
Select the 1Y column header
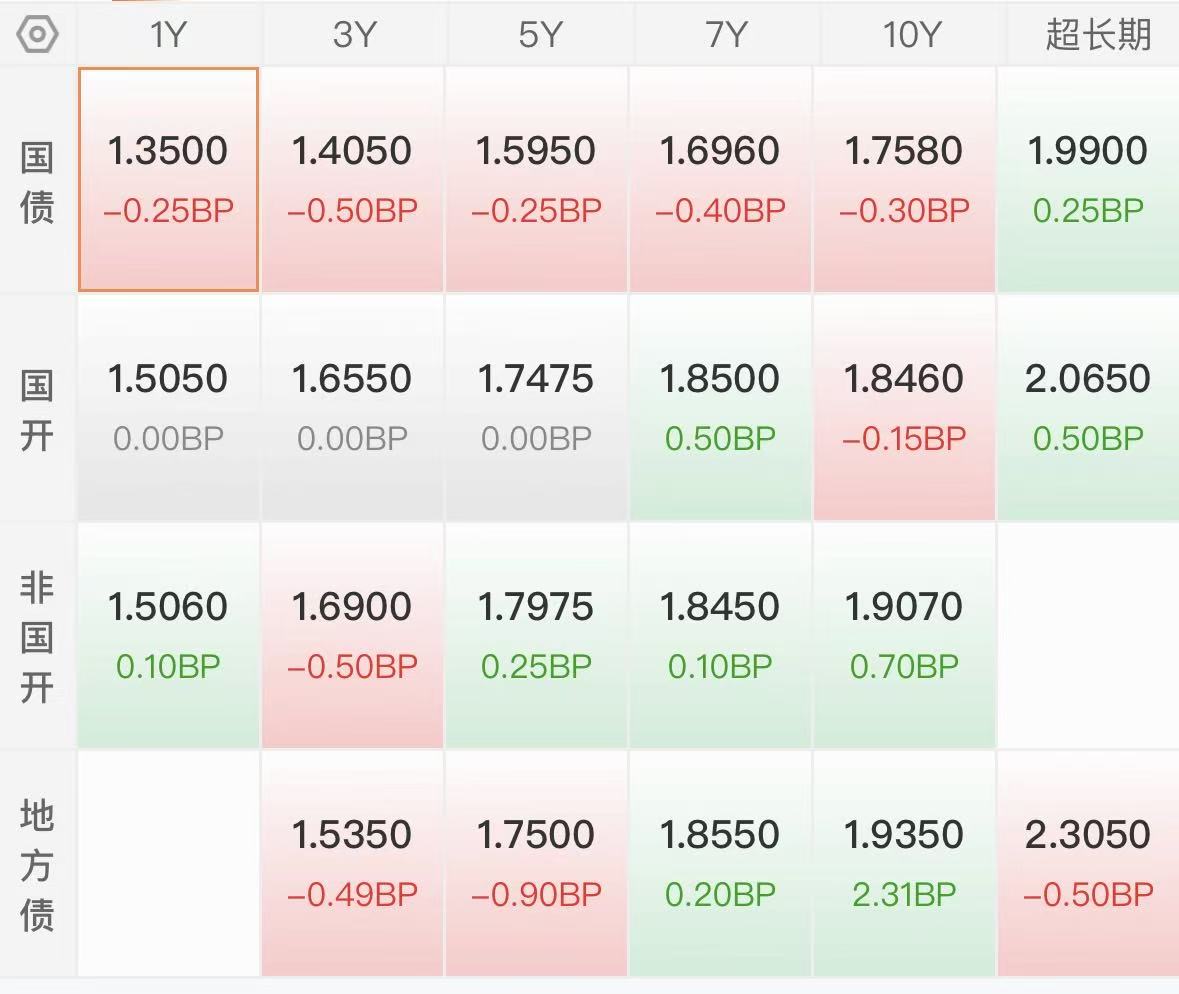coord(168,35)
